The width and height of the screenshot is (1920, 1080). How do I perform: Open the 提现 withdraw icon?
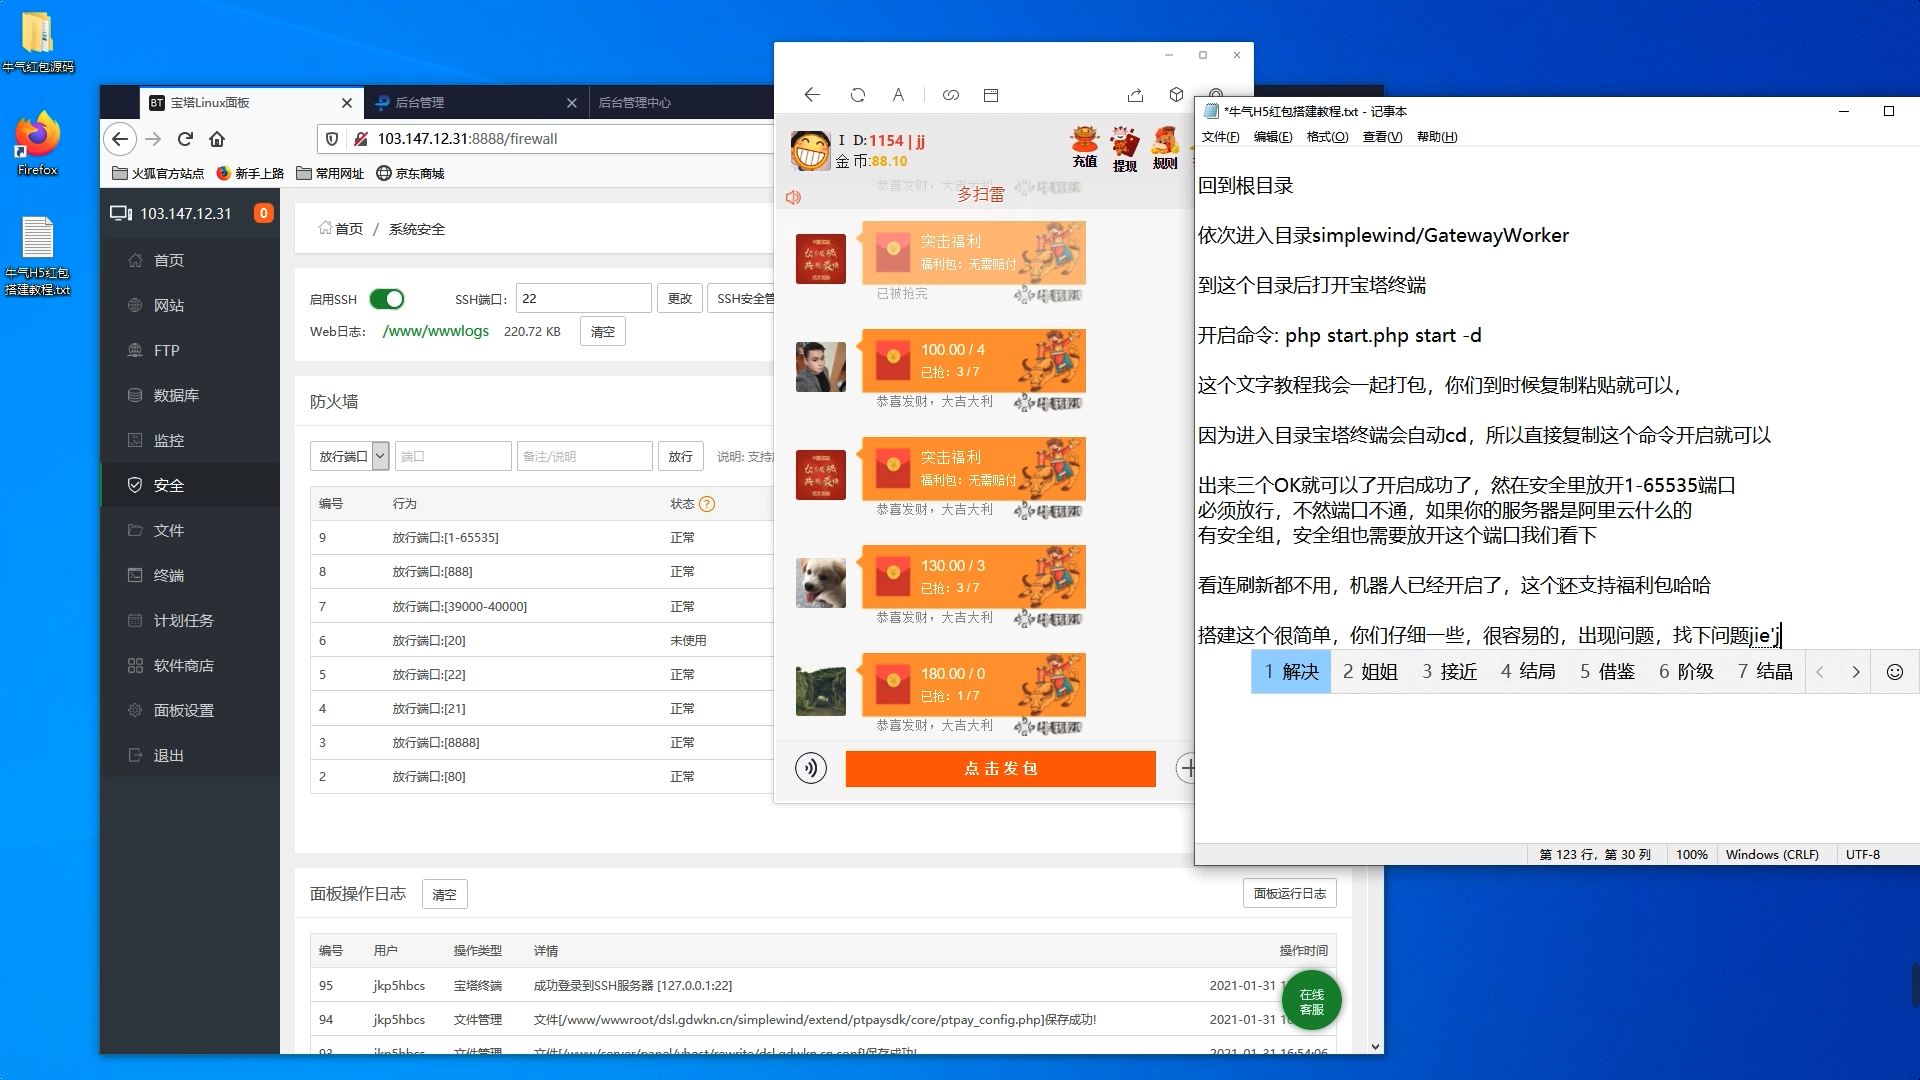(1125, 149)
